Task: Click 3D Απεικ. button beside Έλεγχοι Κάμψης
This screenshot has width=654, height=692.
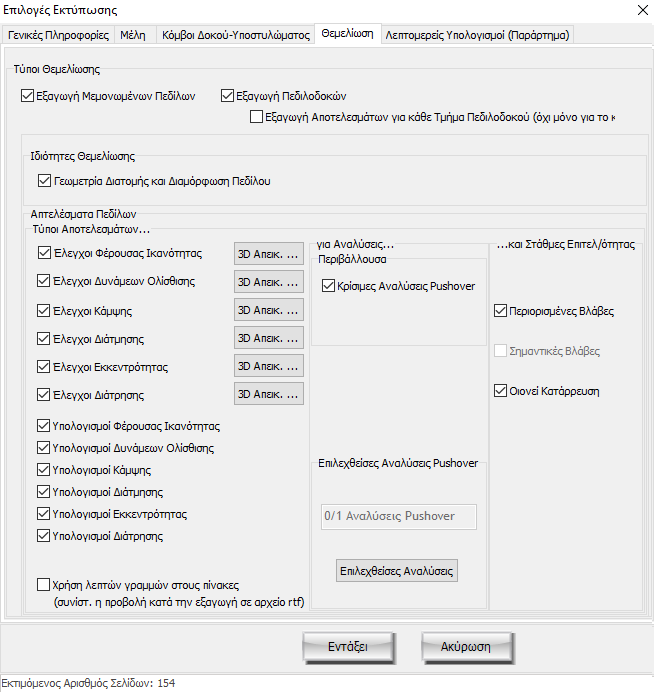Action: coord(268,310)
